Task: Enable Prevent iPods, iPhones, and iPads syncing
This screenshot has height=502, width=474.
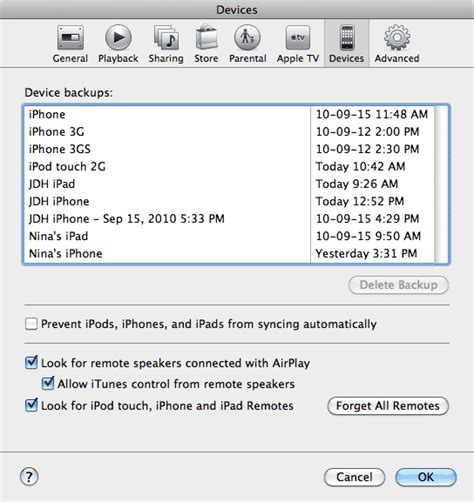Action: click(x=31, y=324)
